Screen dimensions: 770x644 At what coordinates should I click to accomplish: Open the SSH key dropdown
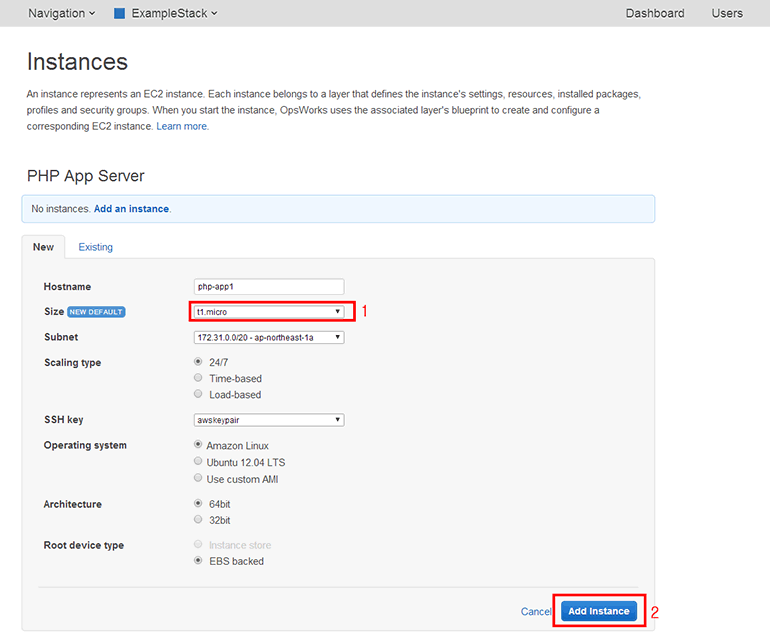tap(268, 420)
